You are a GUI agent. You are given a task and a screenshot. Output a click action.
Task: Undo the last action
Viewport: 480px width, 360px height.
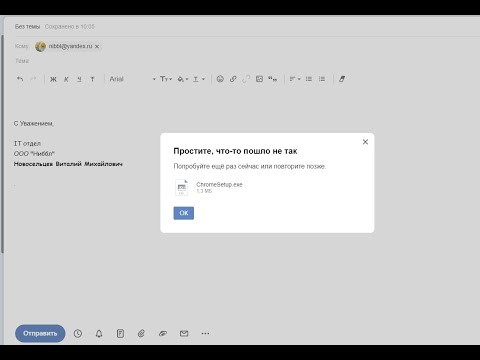click(x=20, y=79)
